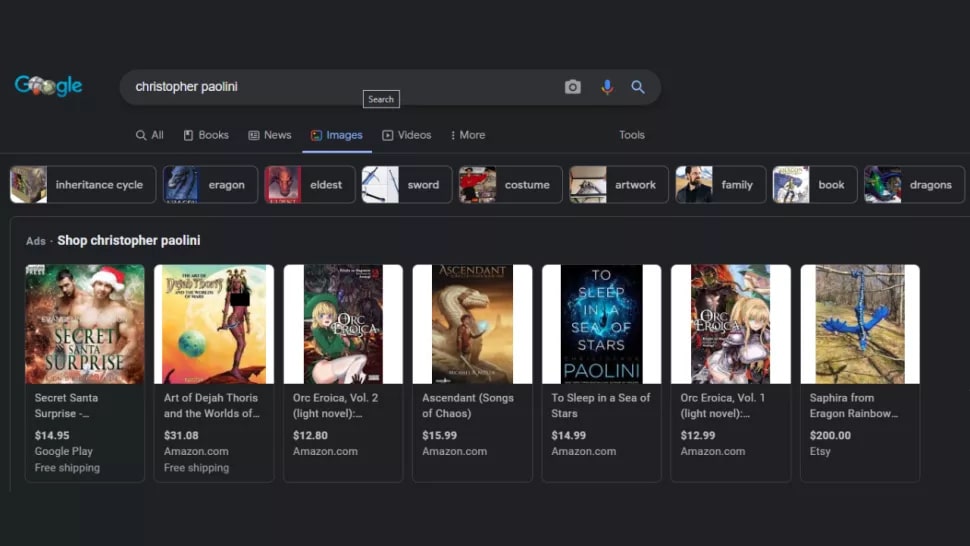Open search by image camera icon
Image resolution: width=970 pixels, height=546 pixels.
pos(573,87)
